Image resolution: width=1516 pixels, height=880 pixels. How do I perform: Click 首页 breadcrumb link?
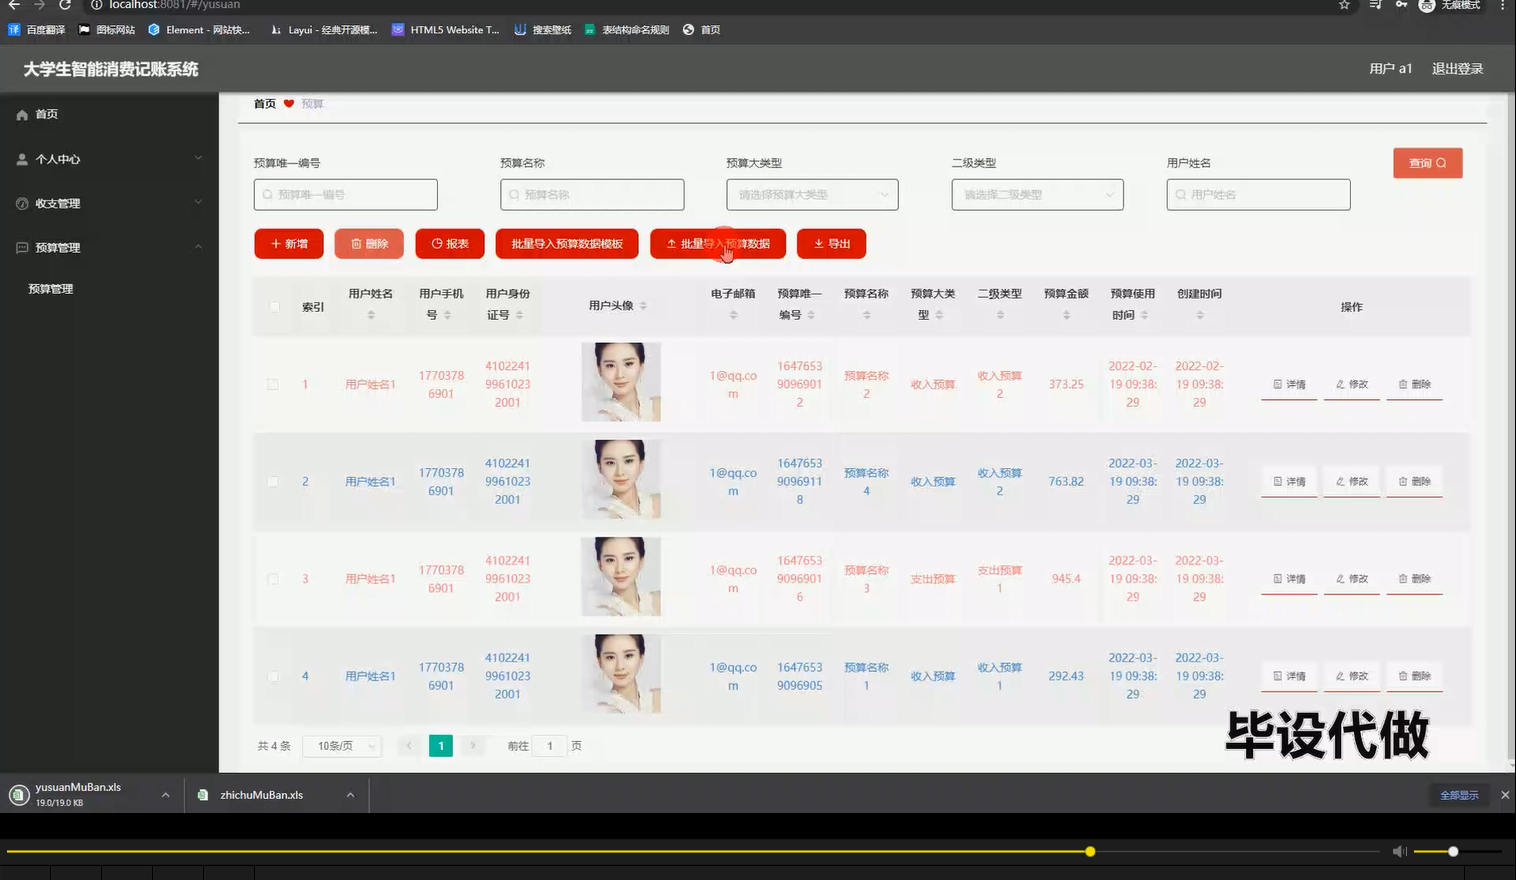click(x=264, y=104)
